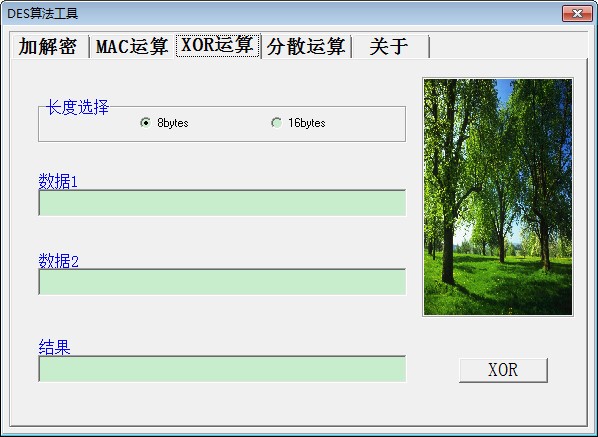This screenshot has width=598, height=437.
Task: Click the 长度选择 group label
Action: (x=77, y=108)
